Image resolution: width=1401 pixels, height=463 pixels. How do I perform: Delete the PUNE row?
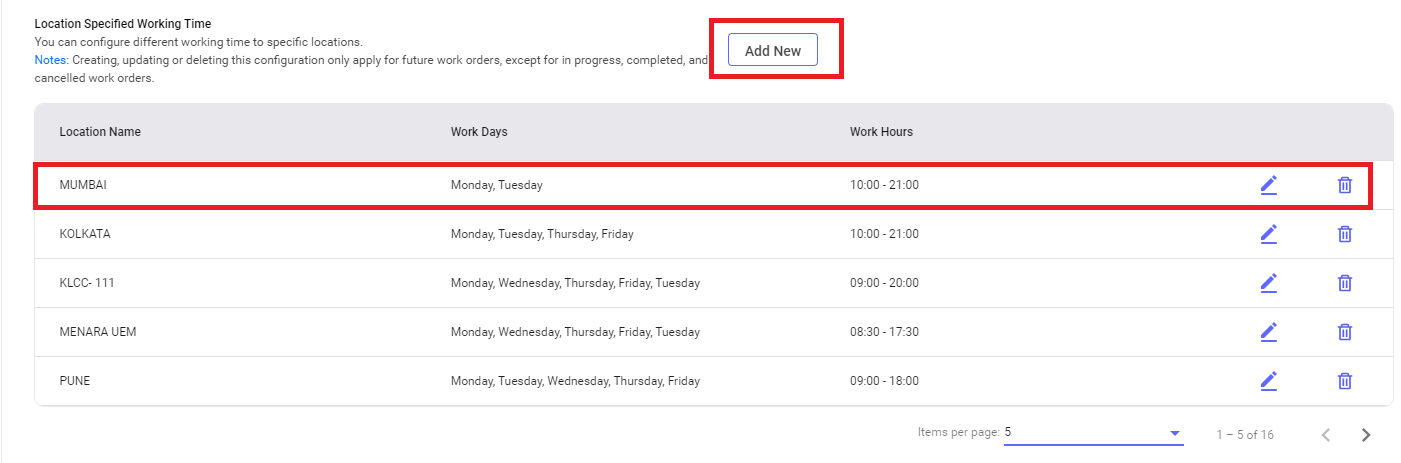[x=1345, y=381]
